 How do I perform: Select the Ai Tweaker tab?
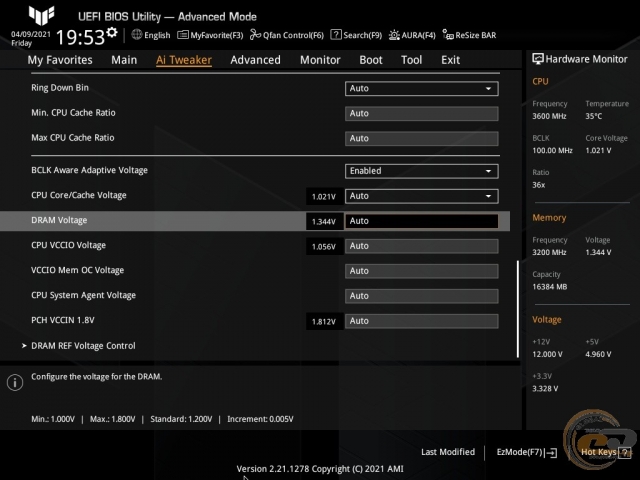pos(184,60)
